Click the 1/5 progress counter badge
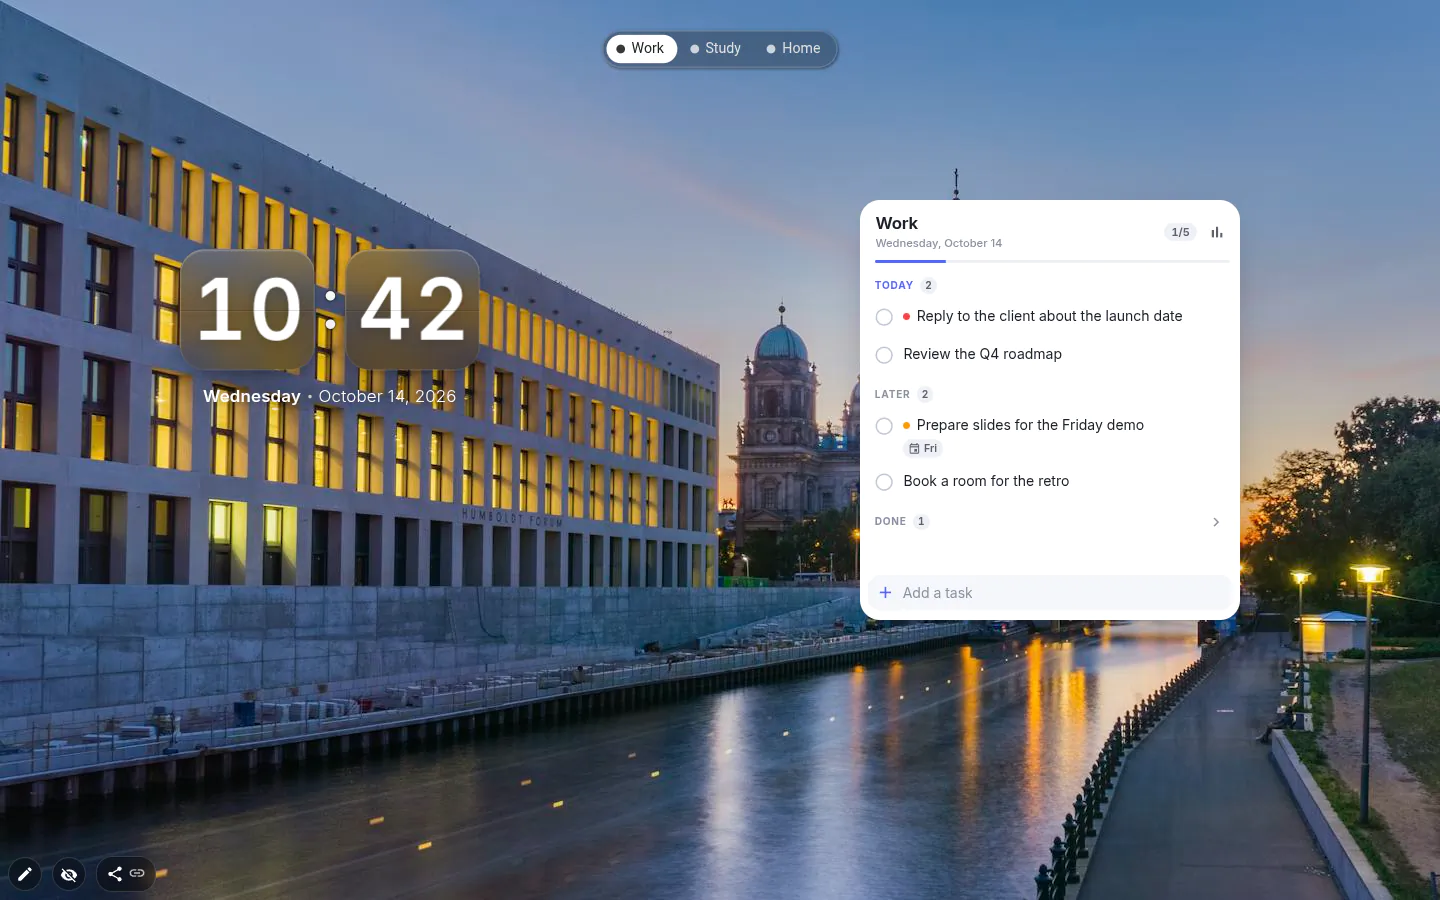 click(1180, 232)
